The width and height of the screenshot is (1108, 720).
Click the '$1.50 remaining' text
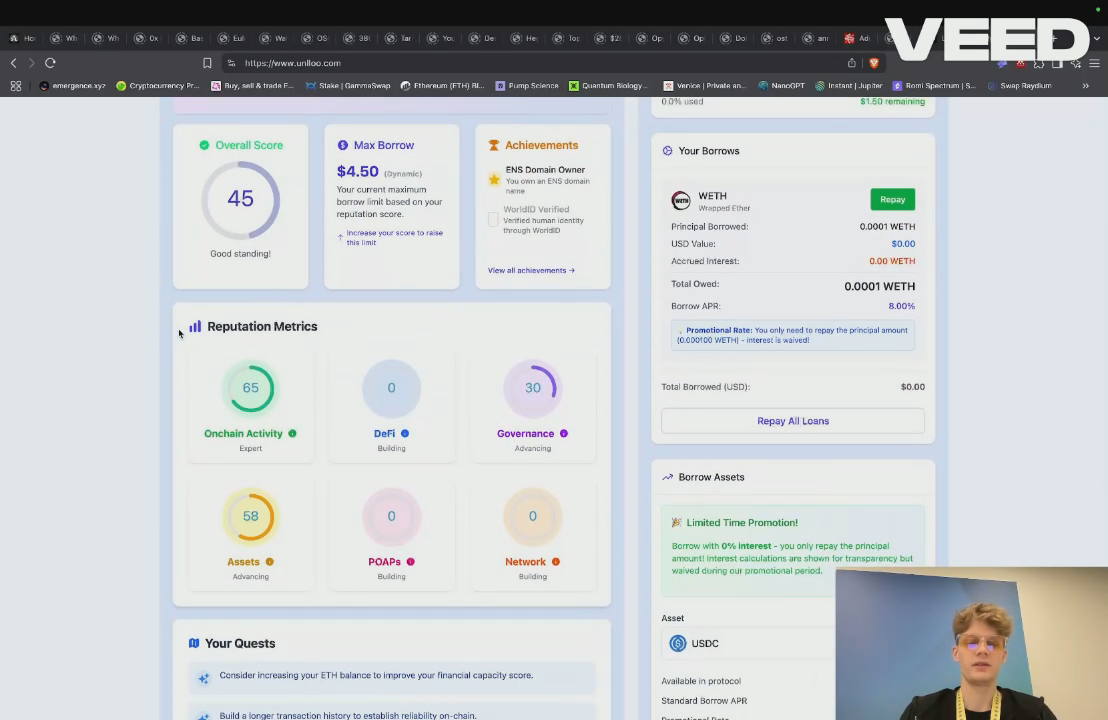[x=892, y=102]
